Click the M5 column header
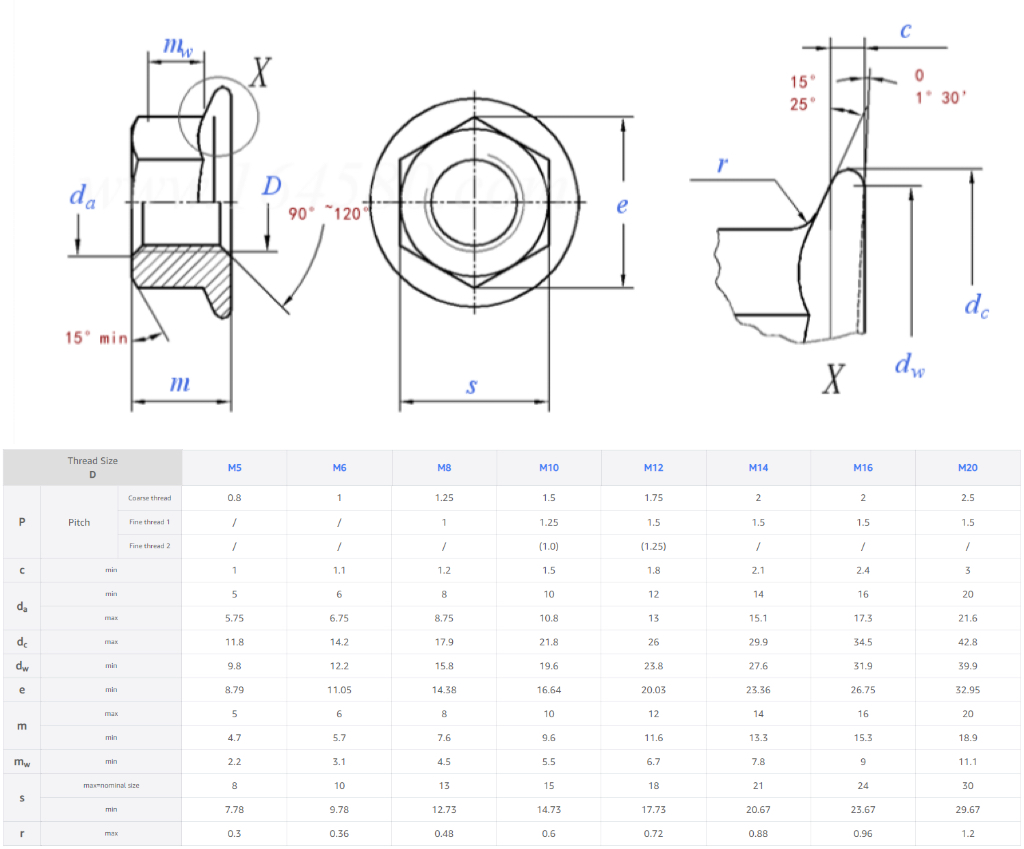This screenshot has width=1024, height=849. tap(234, 468)
